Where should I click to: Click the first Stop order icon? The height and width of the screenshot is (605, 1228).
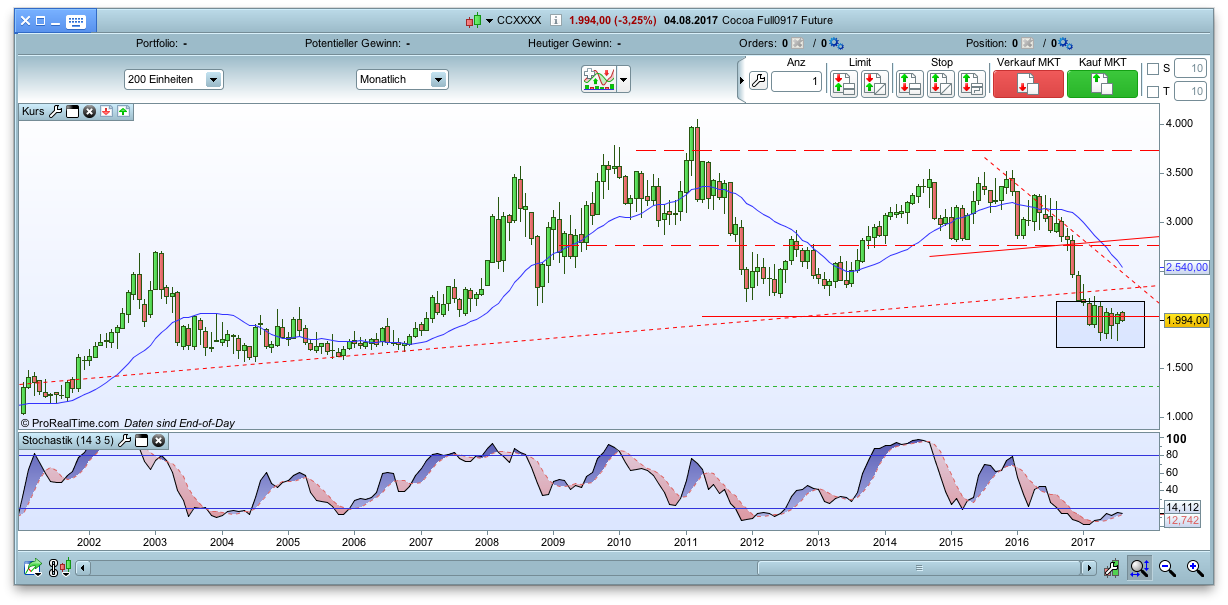pos(909,83)
